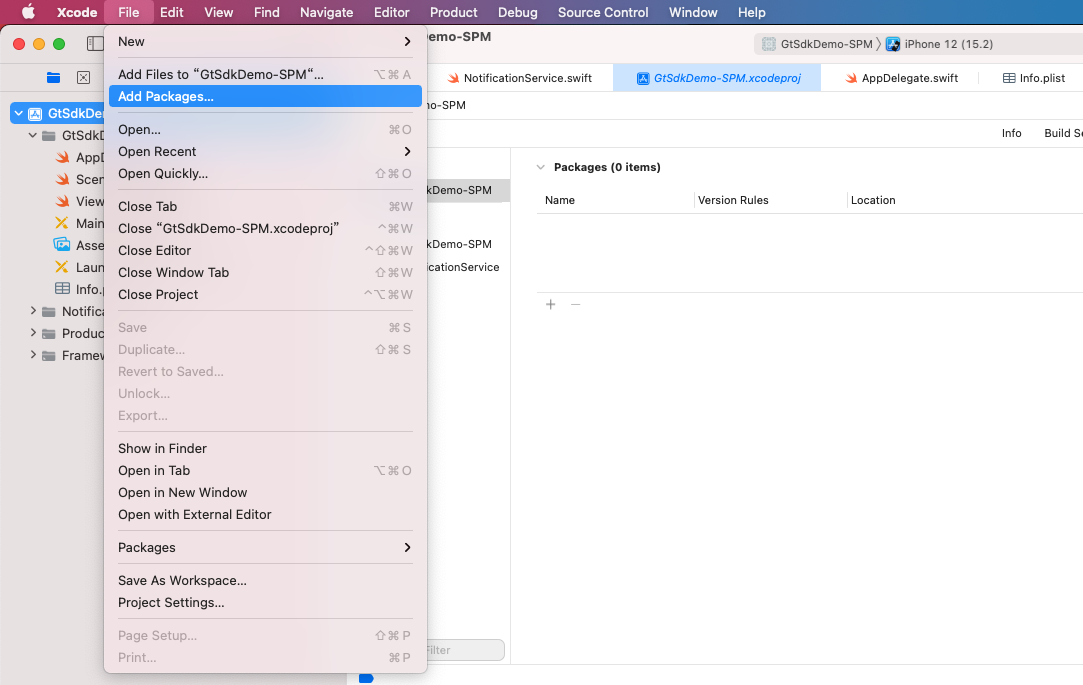Click the add package plus button

pos(550,304)
